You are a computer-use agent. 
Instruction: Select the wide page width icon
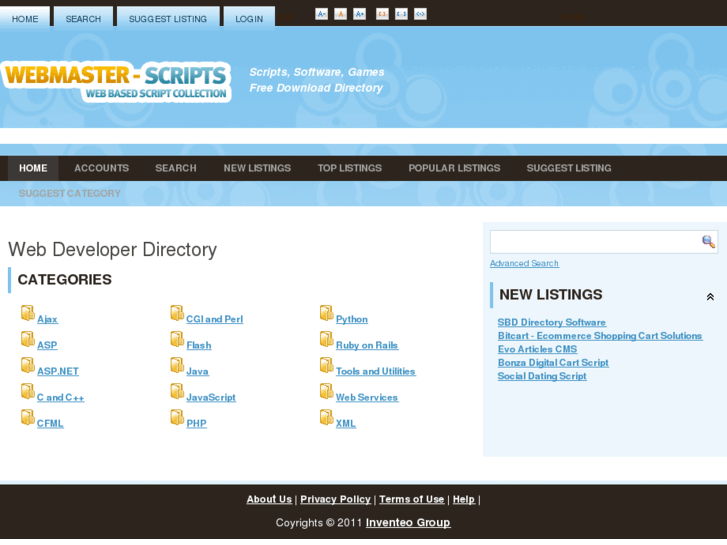point(401,14)
